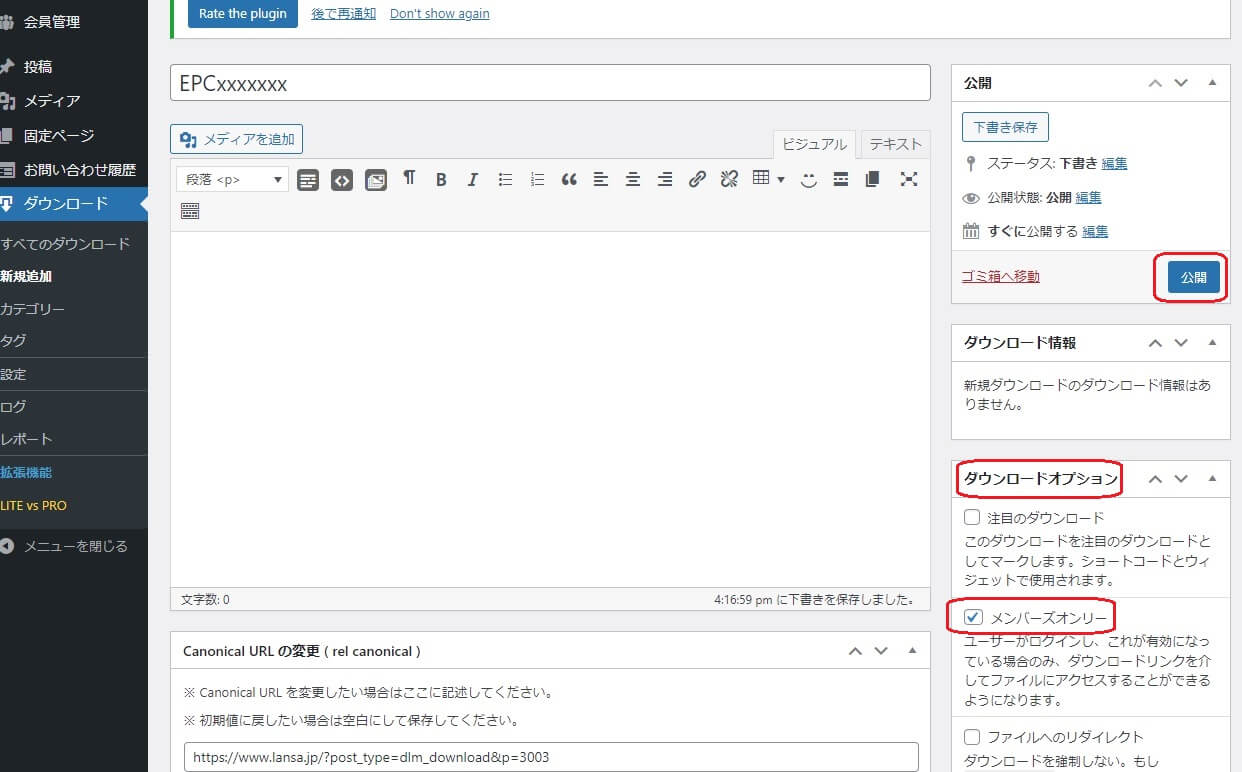Toggle the toolbar with keyboard icon
1242x772 pixels.
190,211
